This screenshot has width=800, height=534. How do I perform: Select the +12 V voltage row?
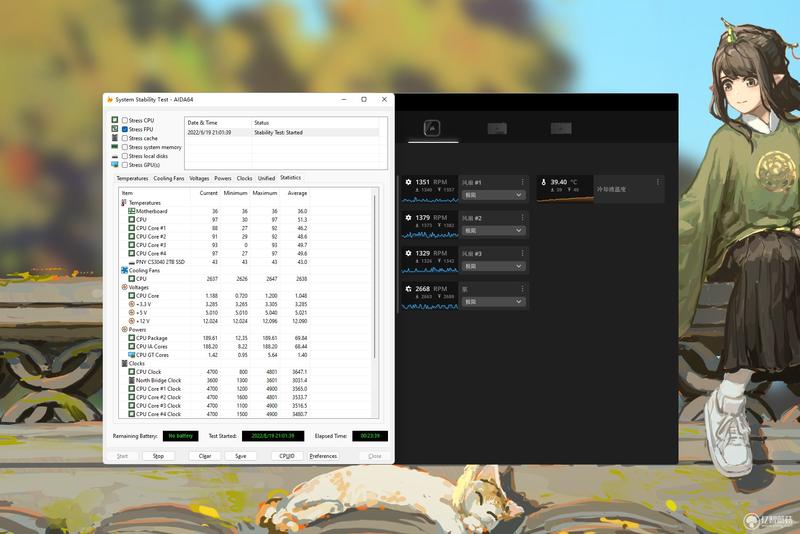click(x=215, y=321)
